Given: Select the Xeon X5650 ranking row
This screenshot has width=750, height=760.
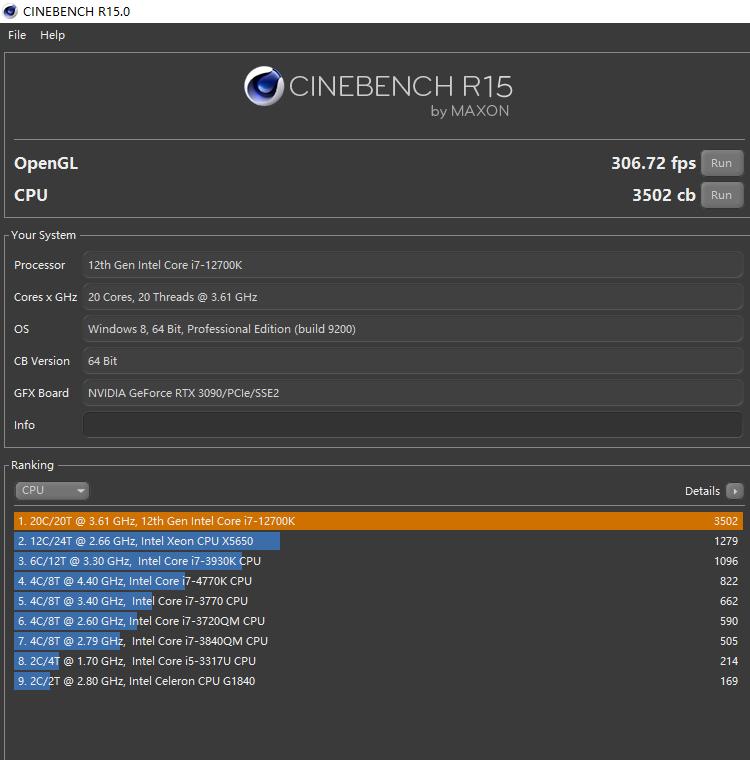Looking at the screenshot, I should [x=378, y=541].
